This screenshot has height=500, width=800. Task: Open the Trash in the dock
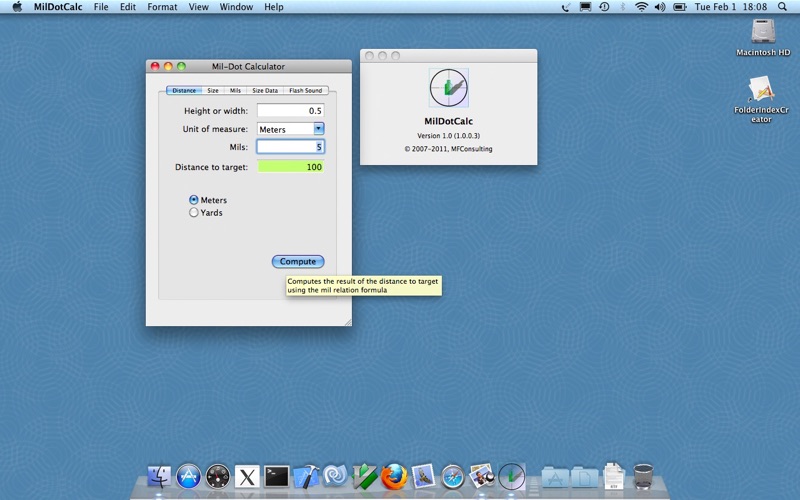pyautogui.click(x=643, y=477)
